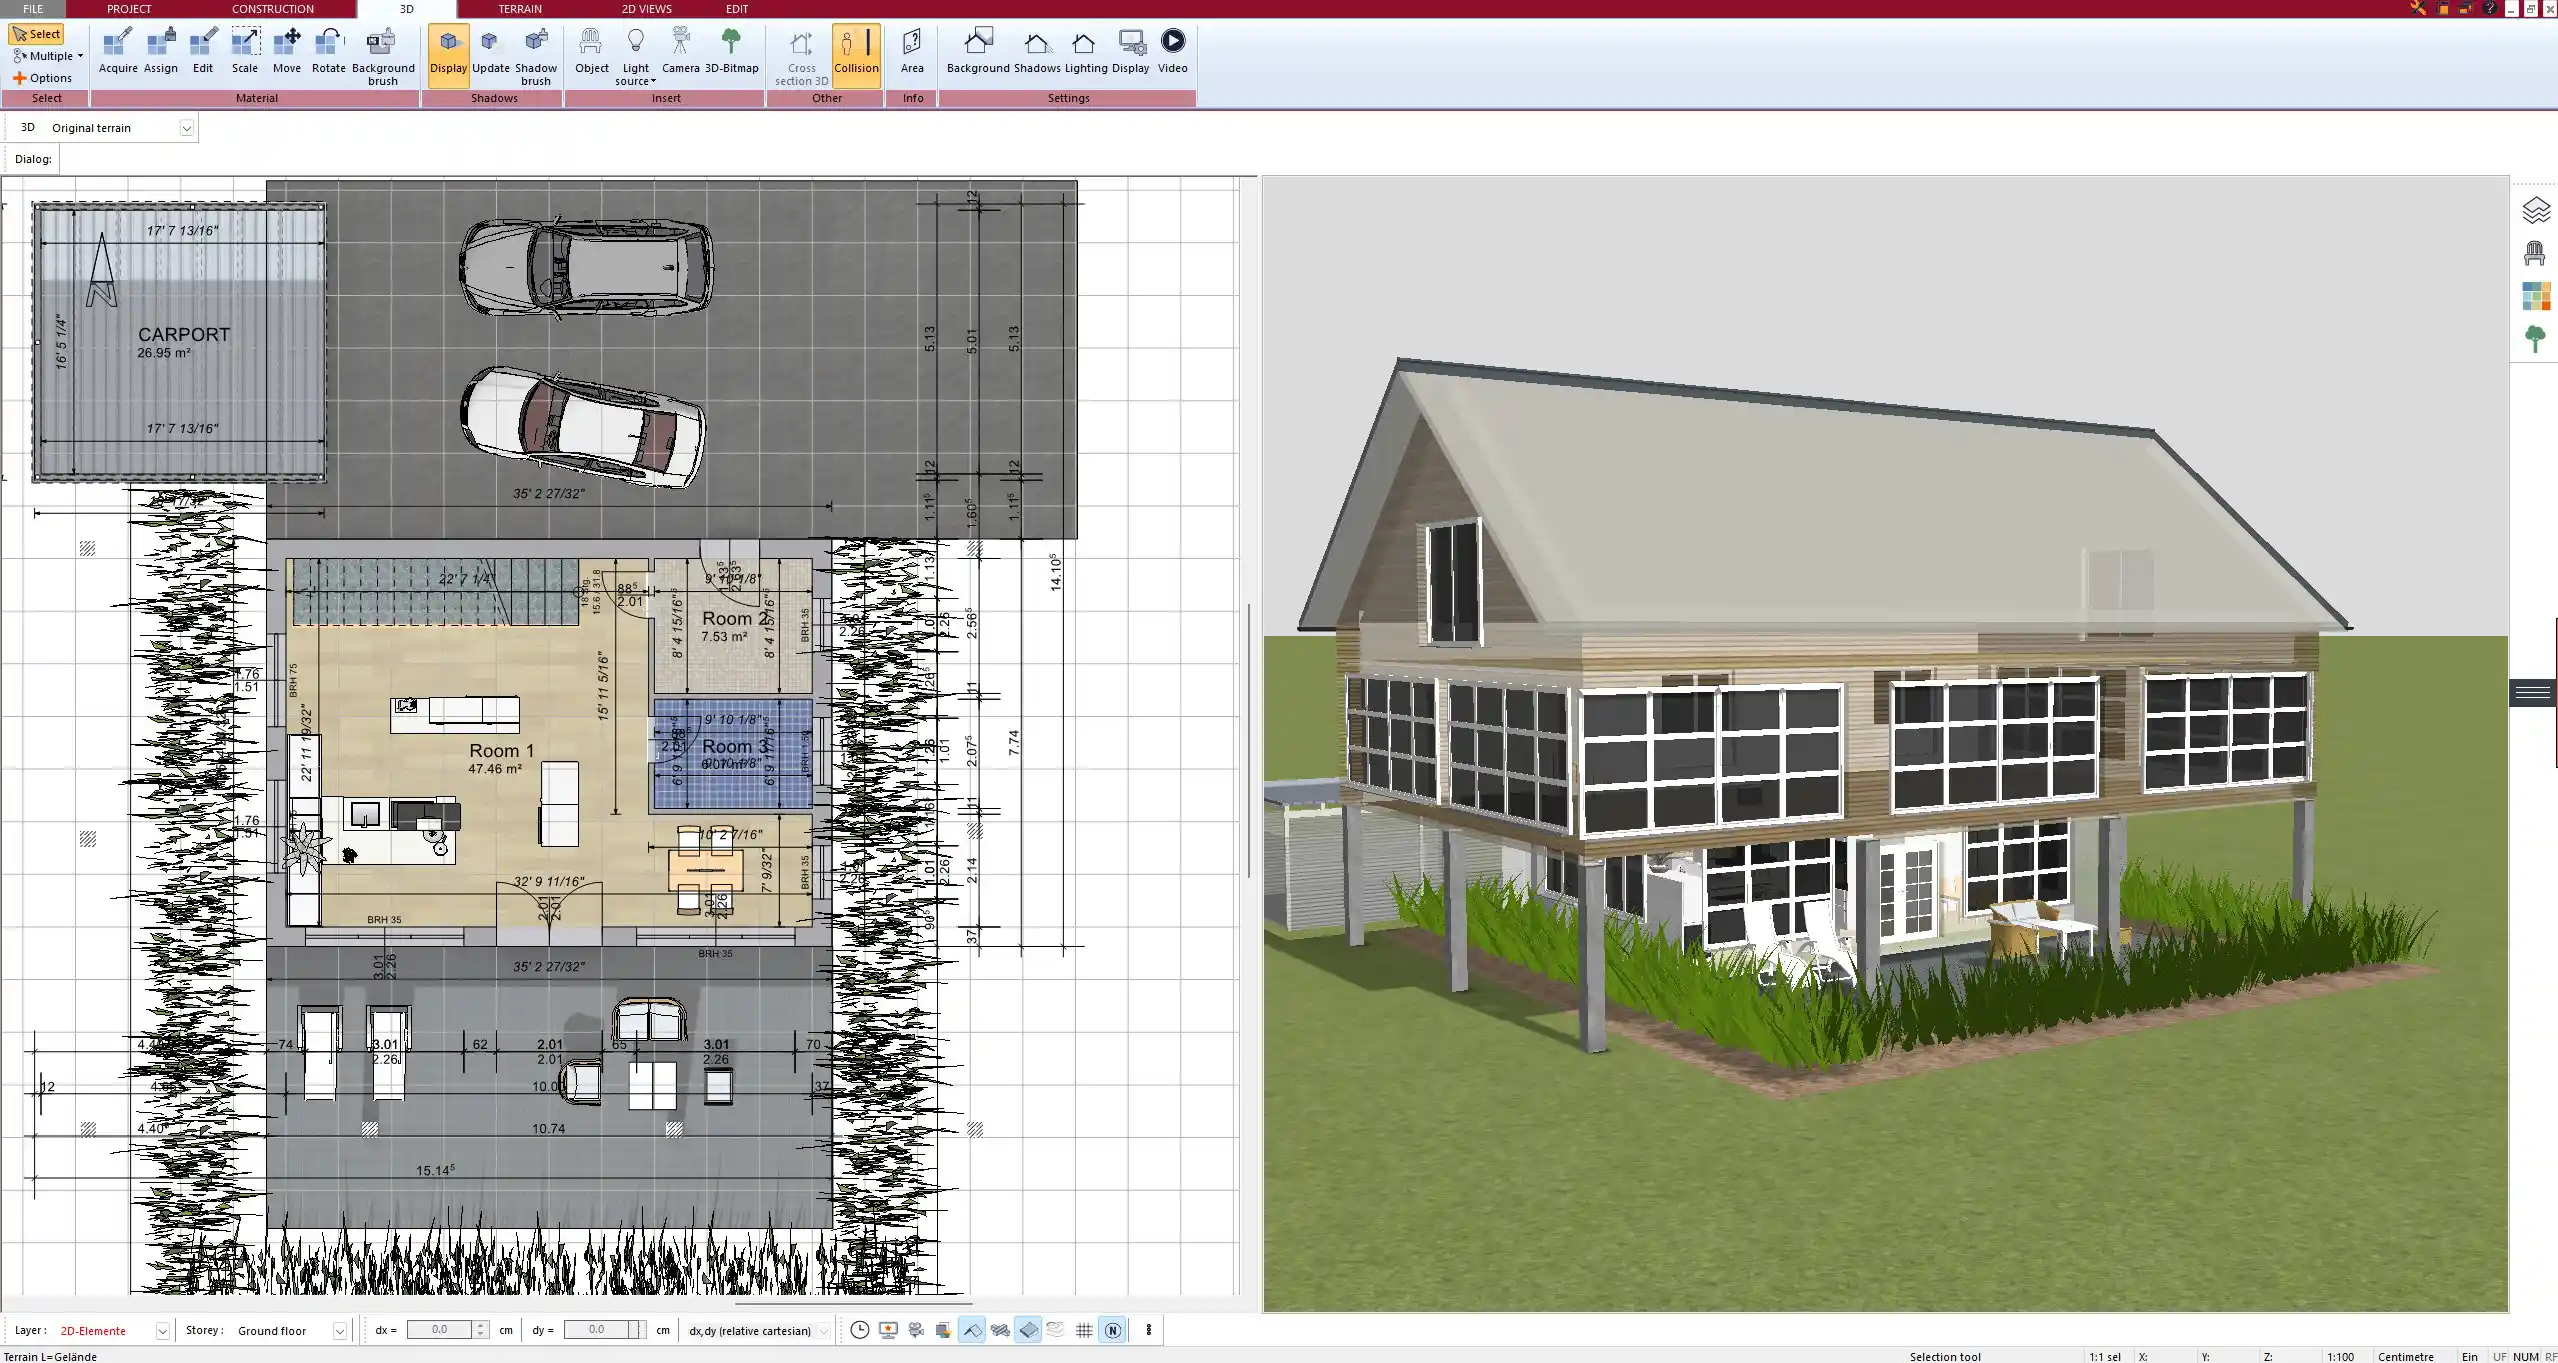Insert a 3D-Bitmap
Image resolution: width=2558 pixels, height=1363 pixels.
coord(733,52)
